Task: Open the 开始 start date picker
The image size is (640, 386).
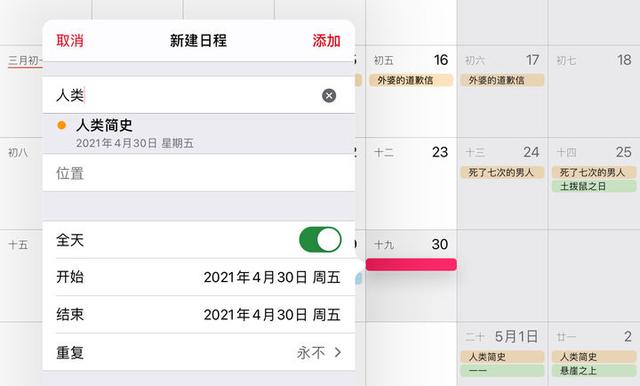Action: coord(199,277)
